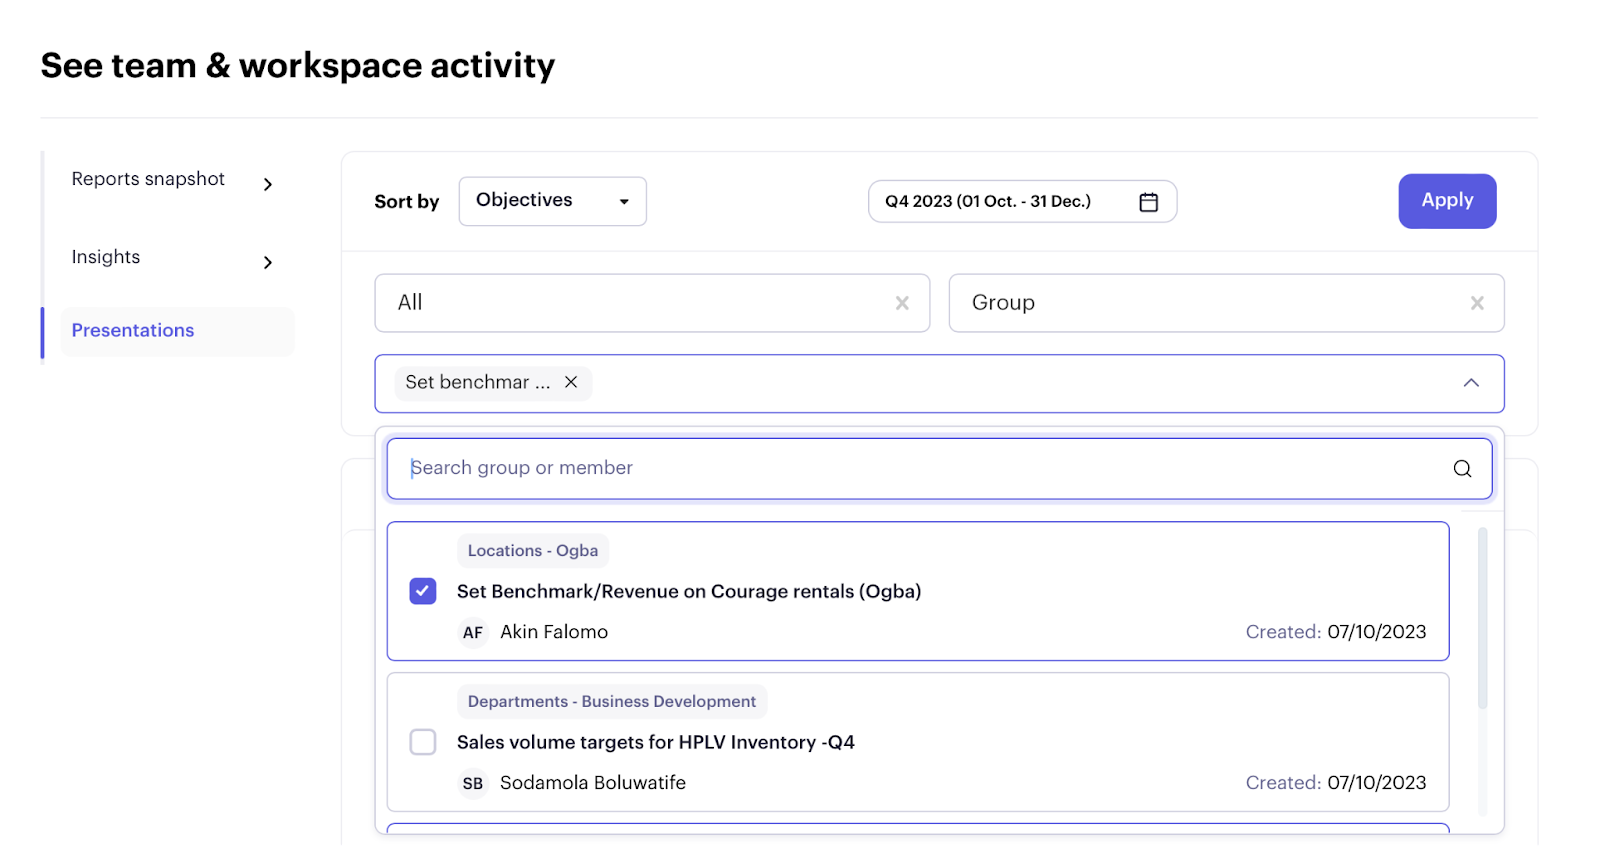Click the Apply button
The height and width of the screenshot is (846, 1600).
click(1447, 201)
